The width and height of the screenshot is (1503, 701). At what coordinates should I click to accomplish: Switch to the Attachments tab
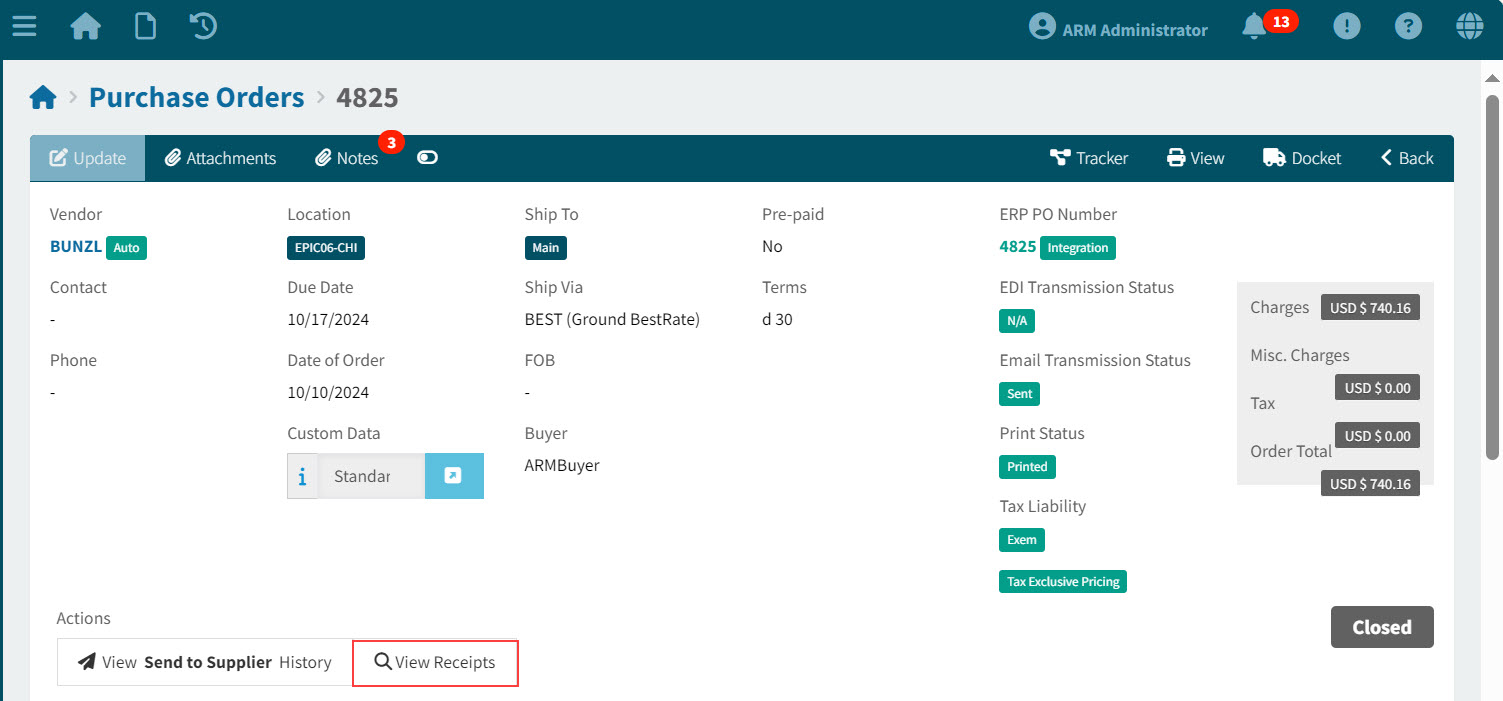(221, 158)
